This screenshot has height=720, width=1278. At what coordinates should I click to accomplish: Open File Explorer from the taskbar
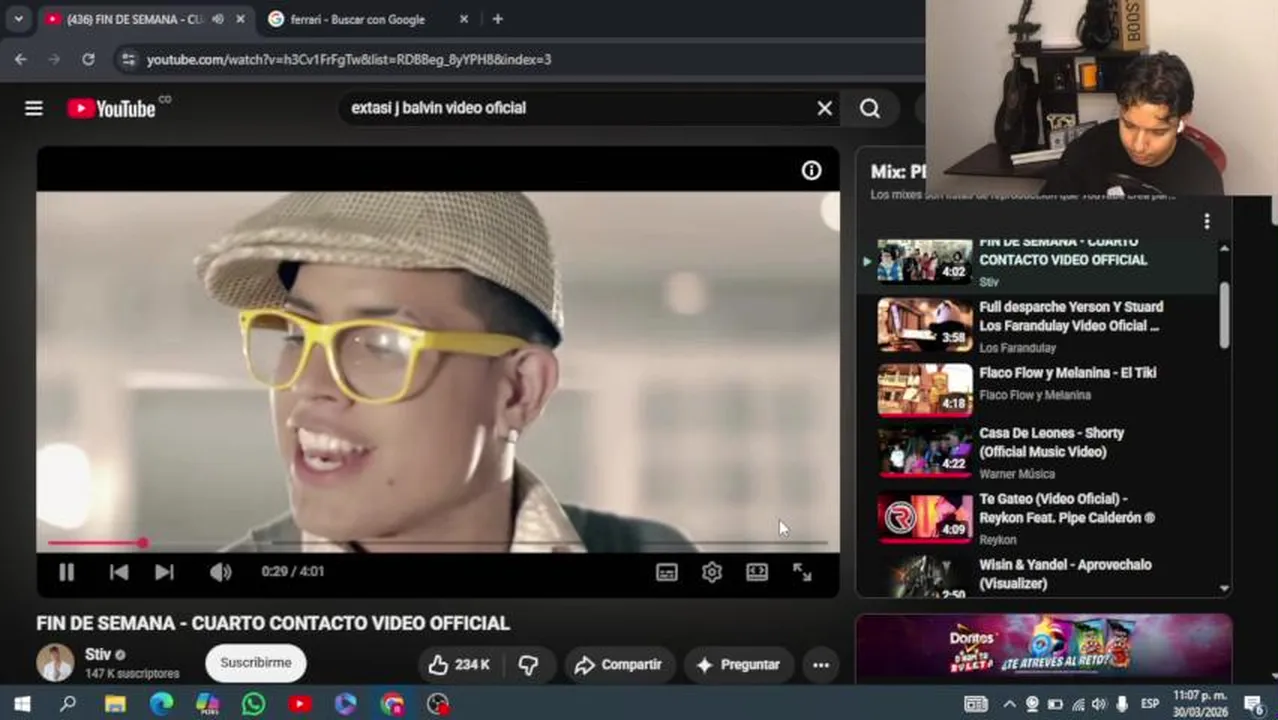tap(115, 704)
